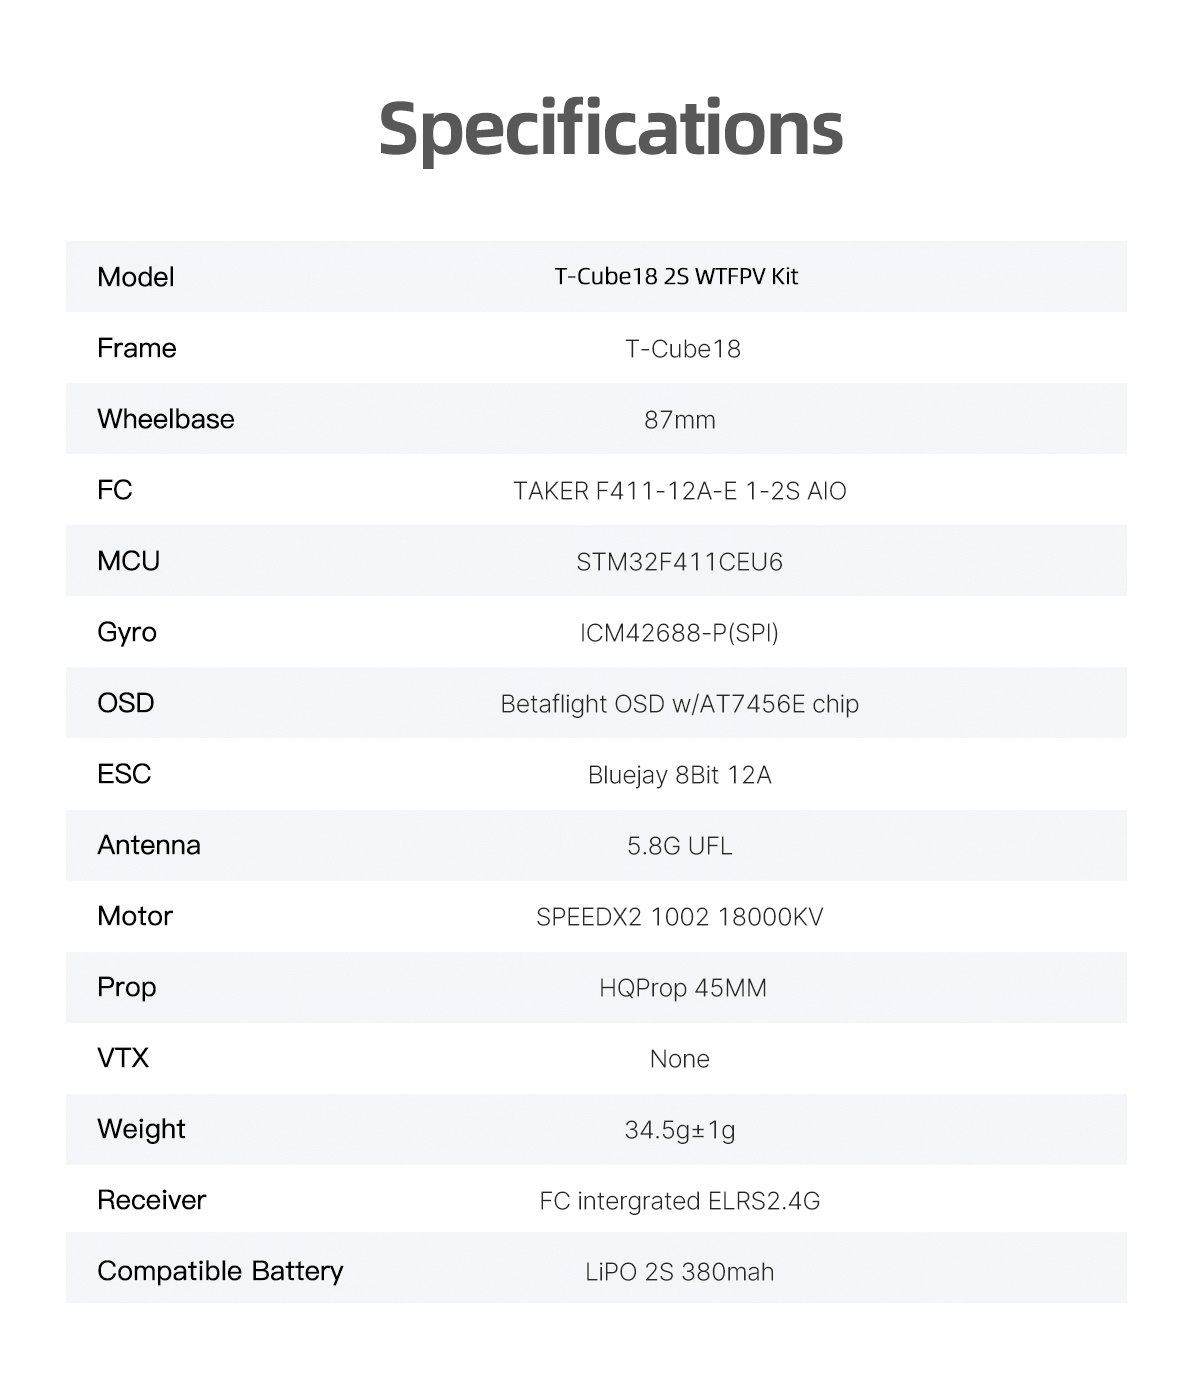The image size is (1200, 1393).
Task: Select the LiPO 2S 380mah battery value
Action: 680,1272
